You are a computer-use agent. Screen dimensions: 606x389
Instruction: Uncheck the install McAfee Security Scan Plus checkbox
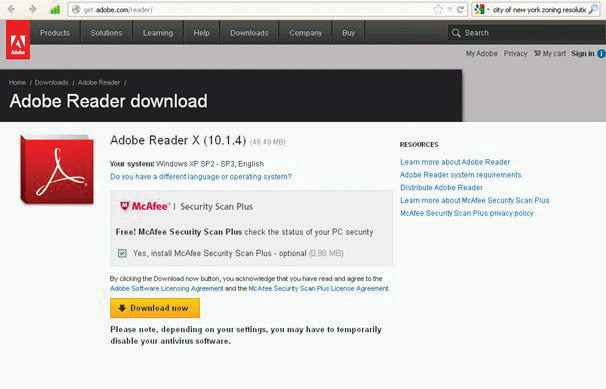(x=122, y=253)
